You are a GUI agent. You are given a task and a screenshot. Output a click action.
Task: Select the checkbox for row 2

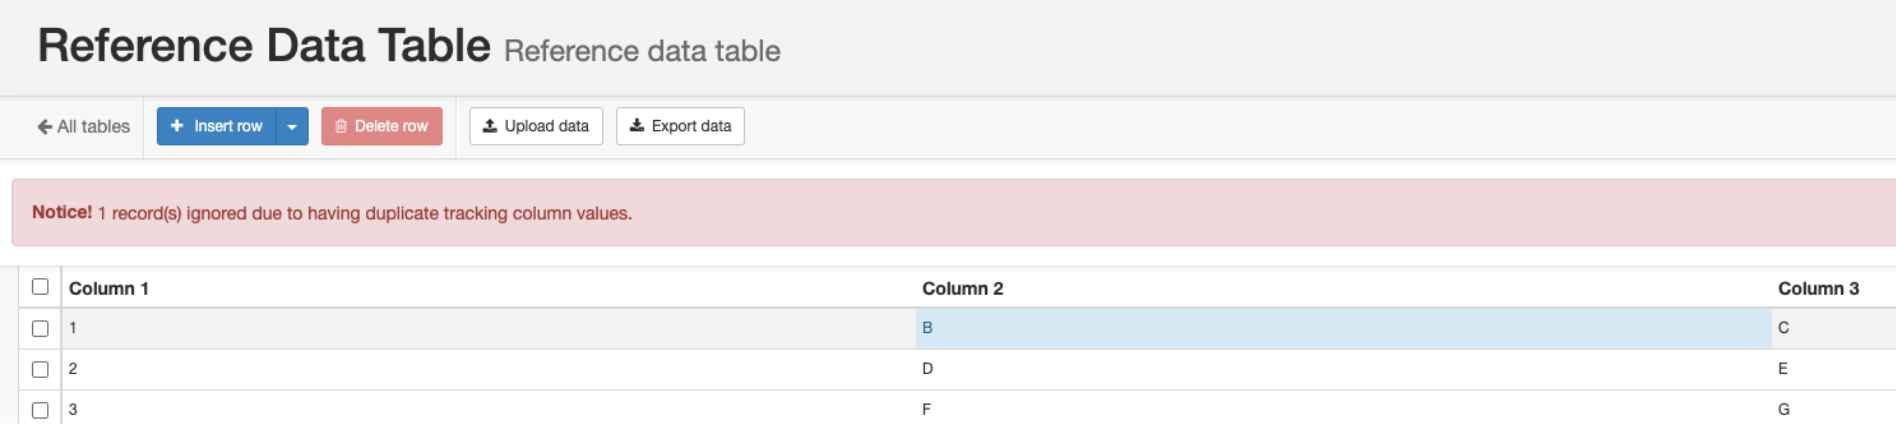40,369
